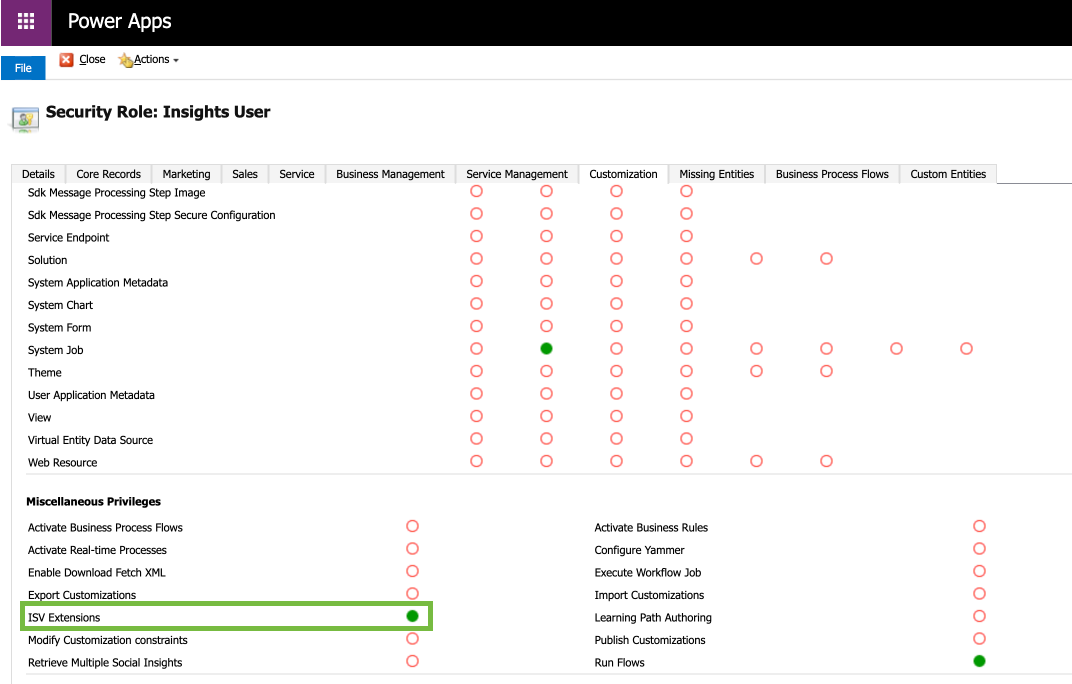
Task: Switch to the Service Management tab
Action: 517,174
